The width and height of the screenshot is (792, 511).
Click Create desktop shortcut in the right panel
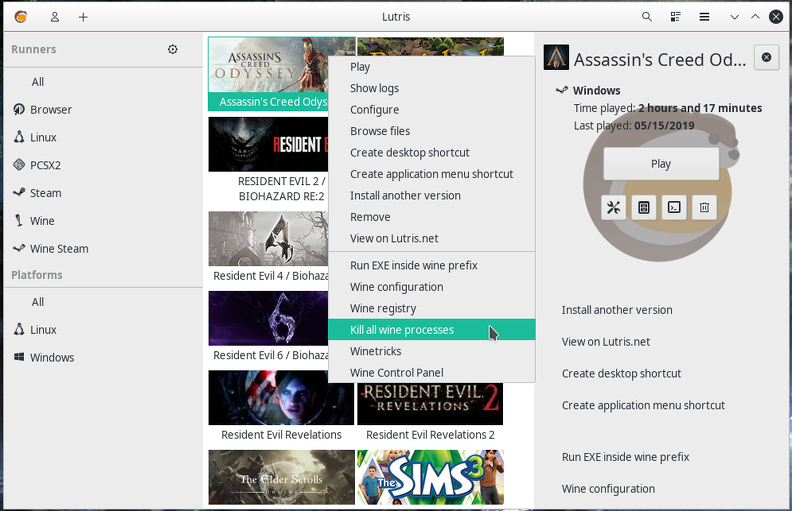coord(621,373)
